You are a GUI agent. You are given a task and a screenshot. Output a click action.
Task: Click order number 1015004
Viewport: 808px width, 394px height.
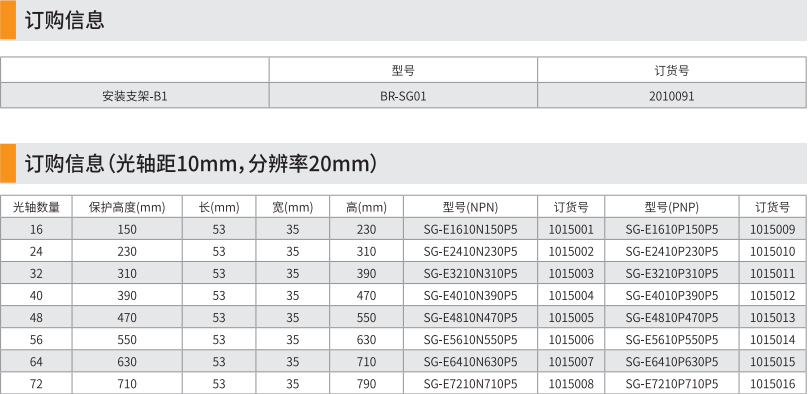[x=571, y=296]
